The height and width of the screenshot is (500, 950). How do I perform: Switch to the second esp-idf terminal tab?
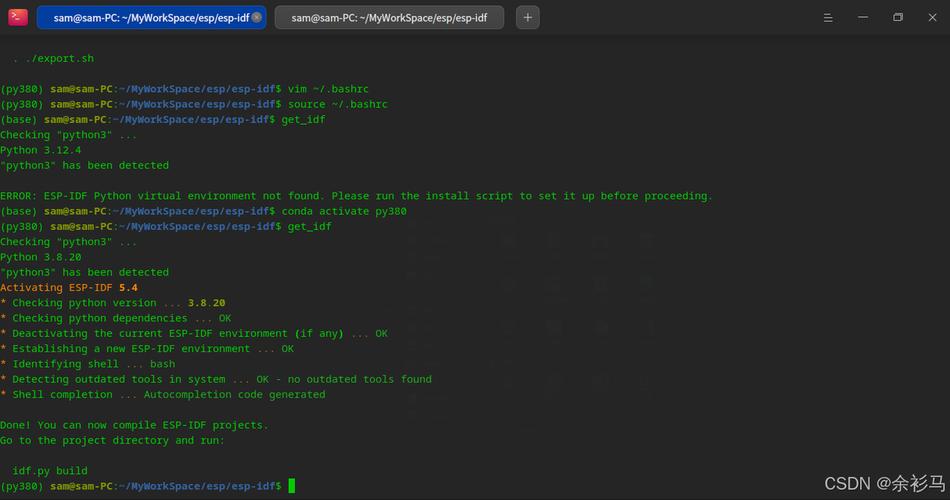point(389,18)
